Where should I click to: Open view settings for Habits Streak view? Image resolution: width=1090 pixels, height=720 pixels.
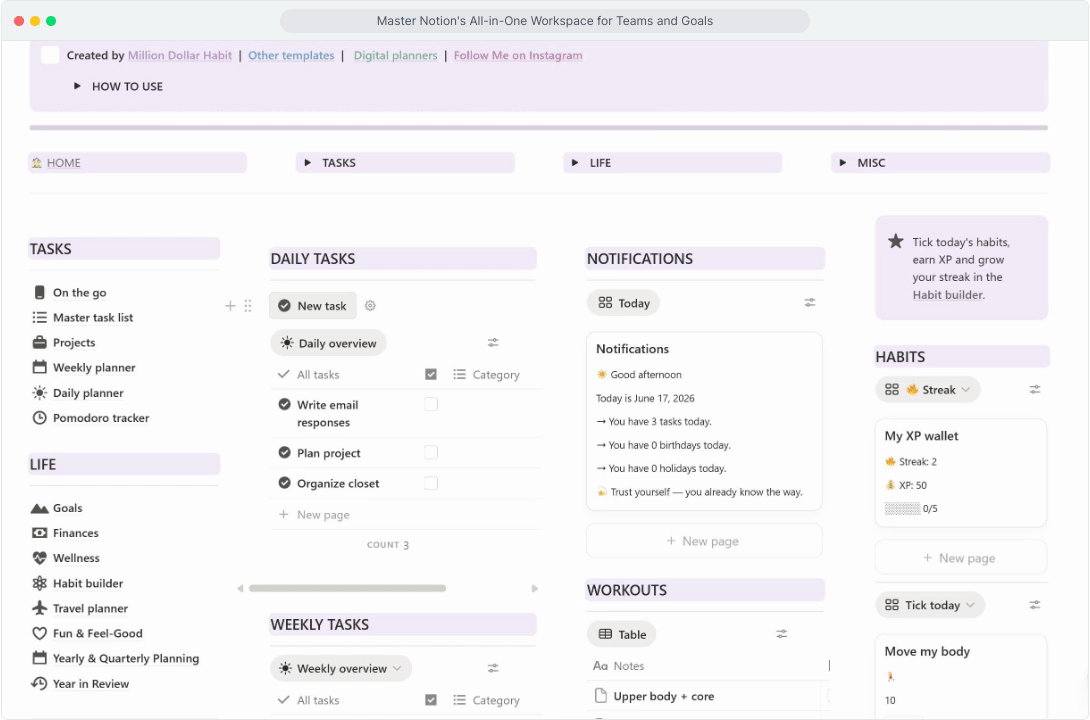[x=1035, y=390]
